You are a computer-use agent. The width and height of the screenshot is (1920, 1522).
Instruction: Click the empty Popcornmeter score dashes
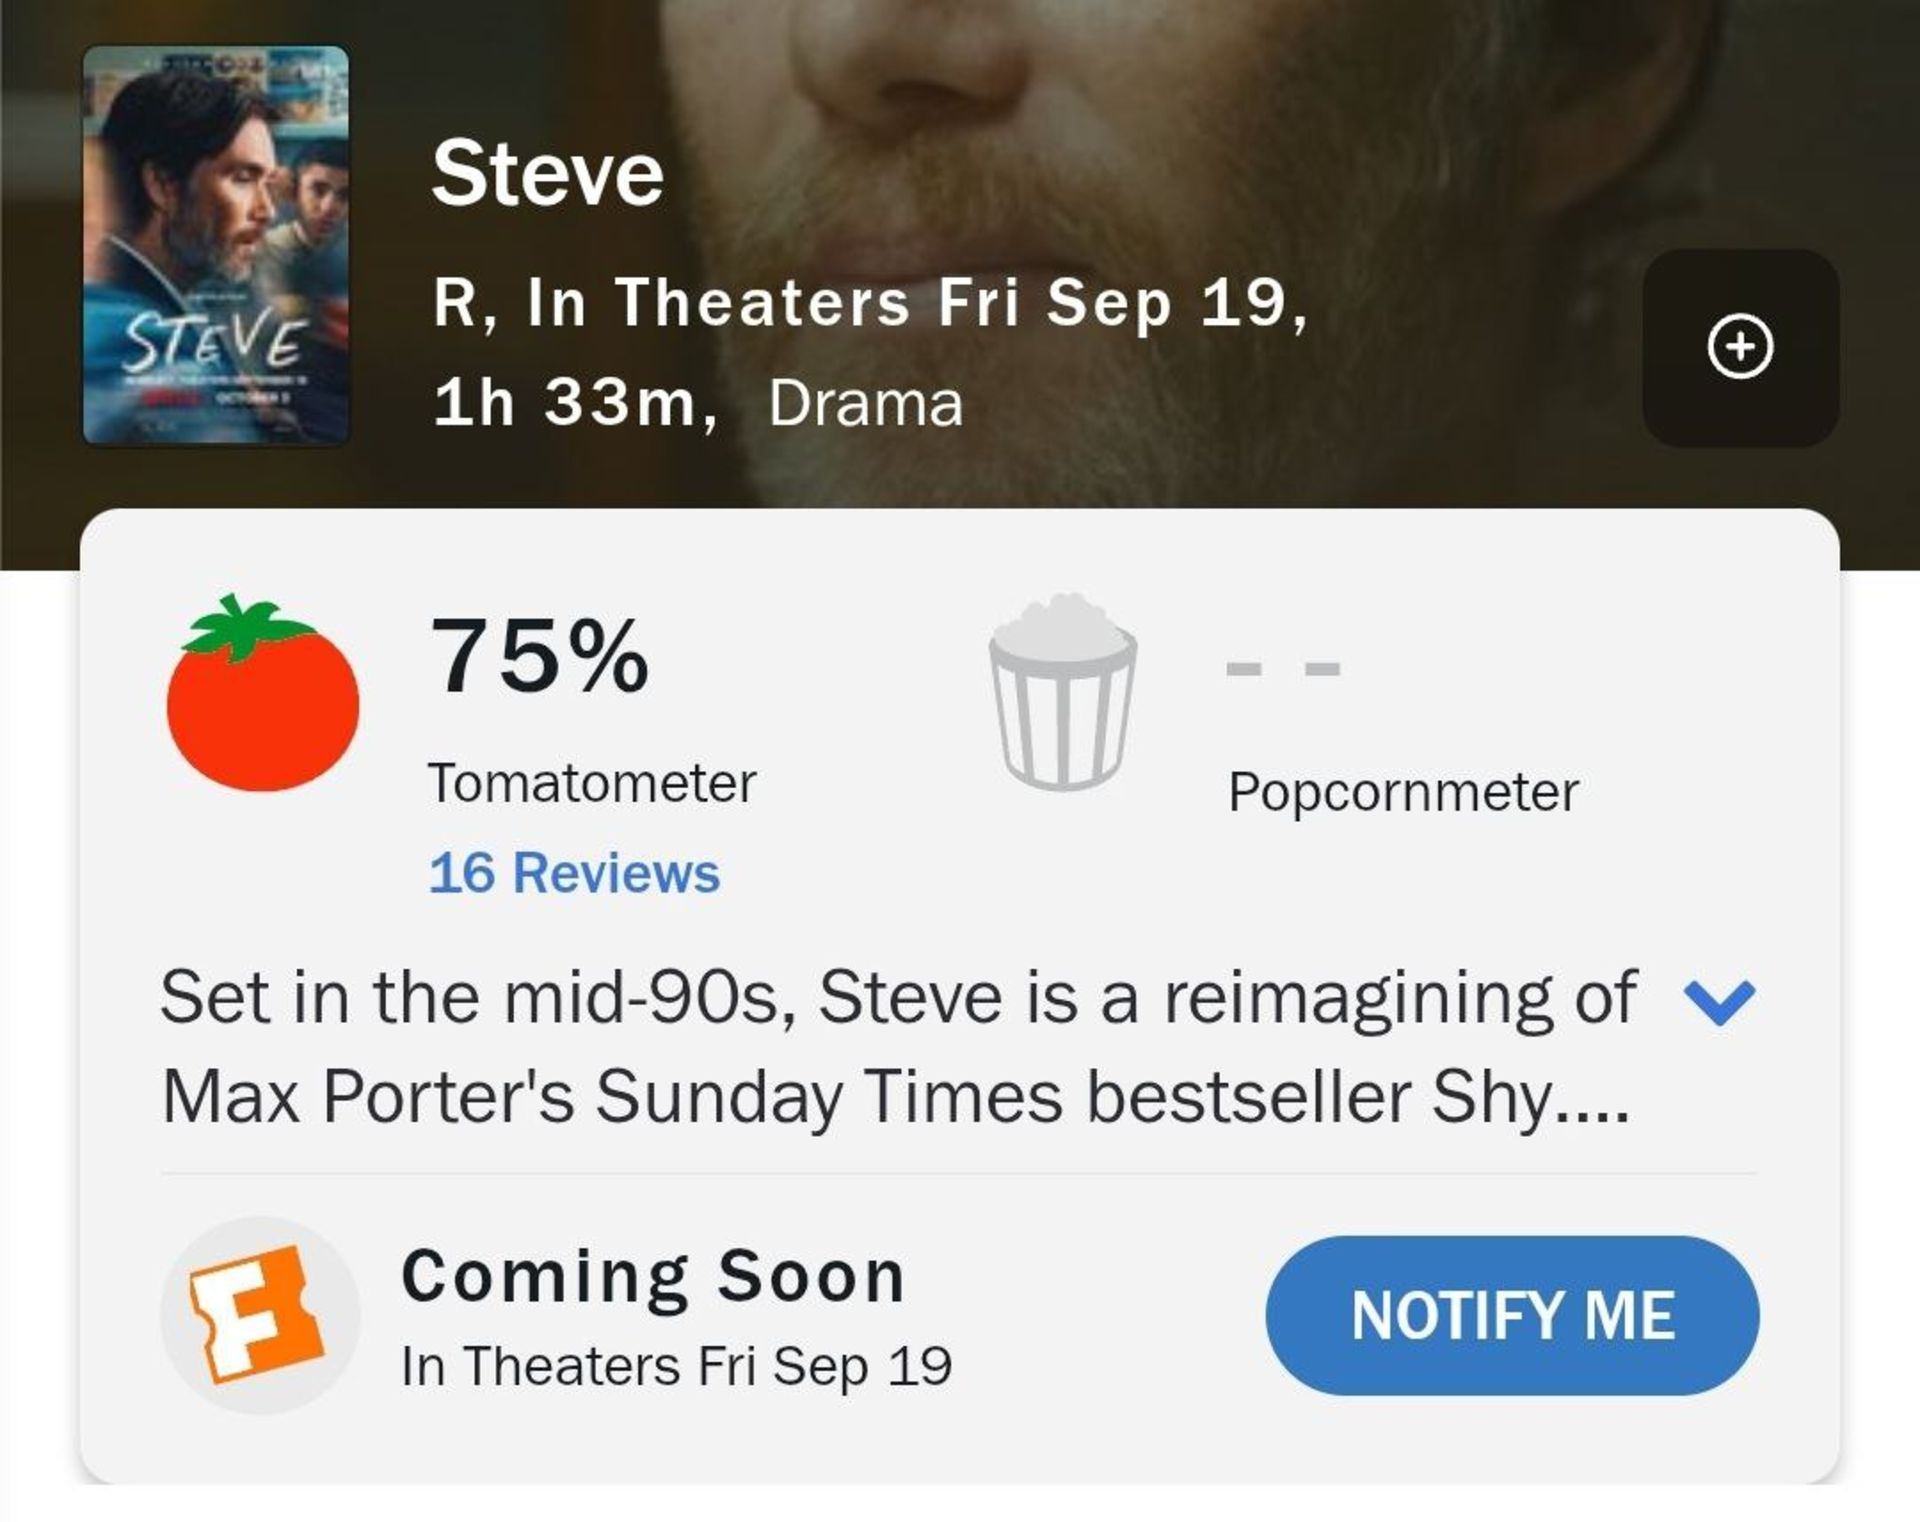[x=1283, y=668]
